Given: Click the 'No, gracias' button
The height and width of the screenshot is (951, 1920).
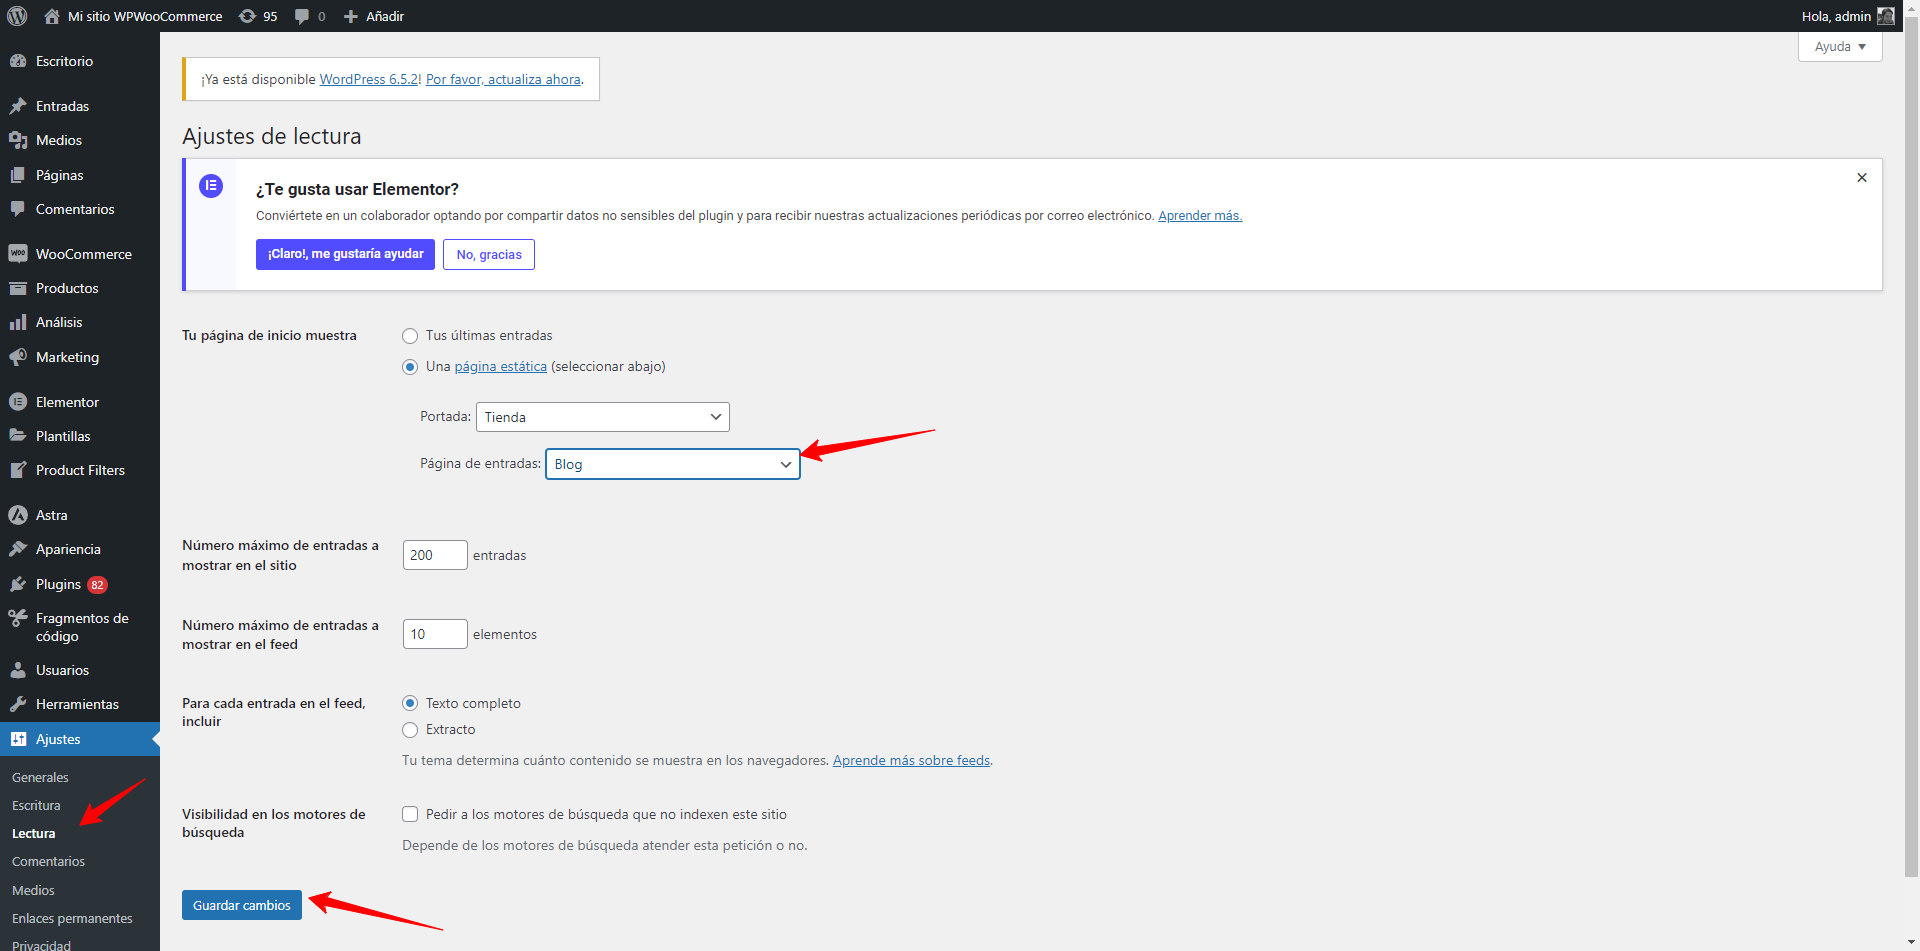Looking at the screenshot, I should pos(489,255).
